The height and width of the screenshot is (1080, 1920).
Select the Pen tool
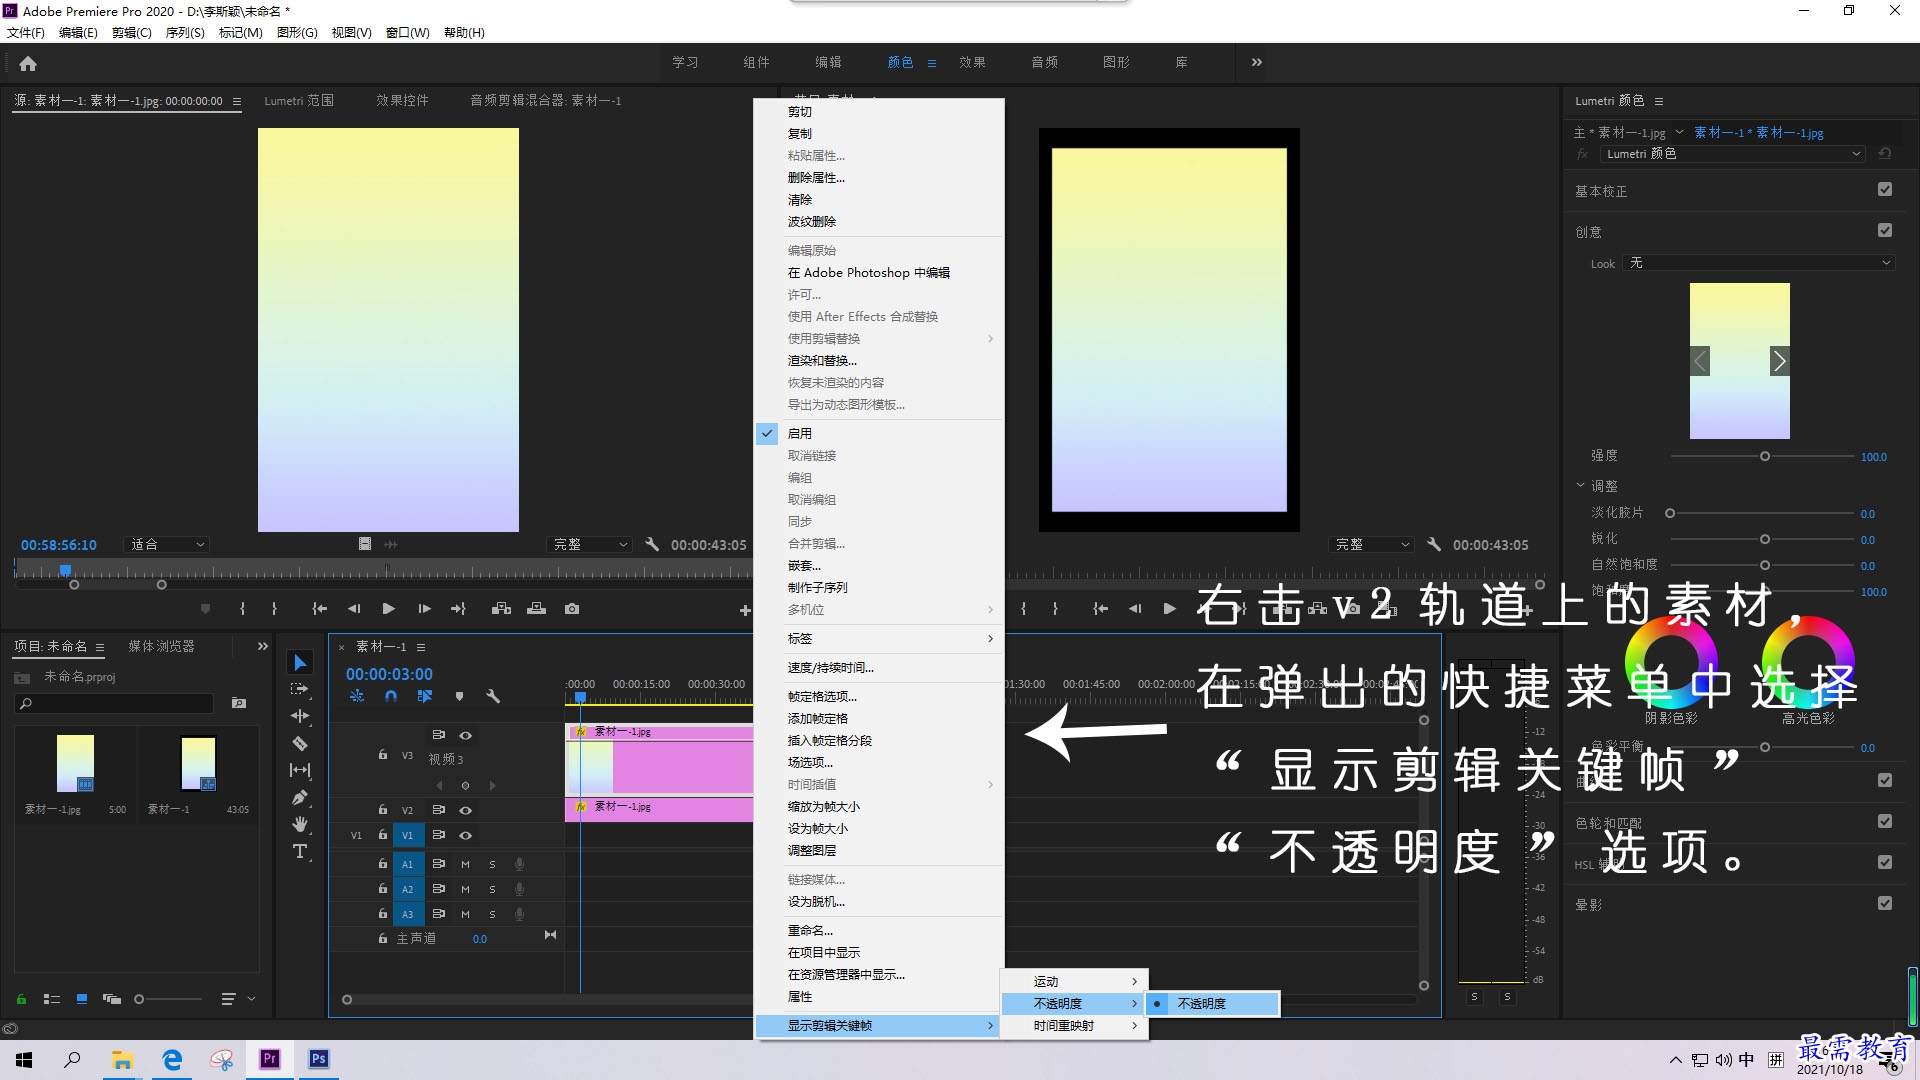pos(300,797)
